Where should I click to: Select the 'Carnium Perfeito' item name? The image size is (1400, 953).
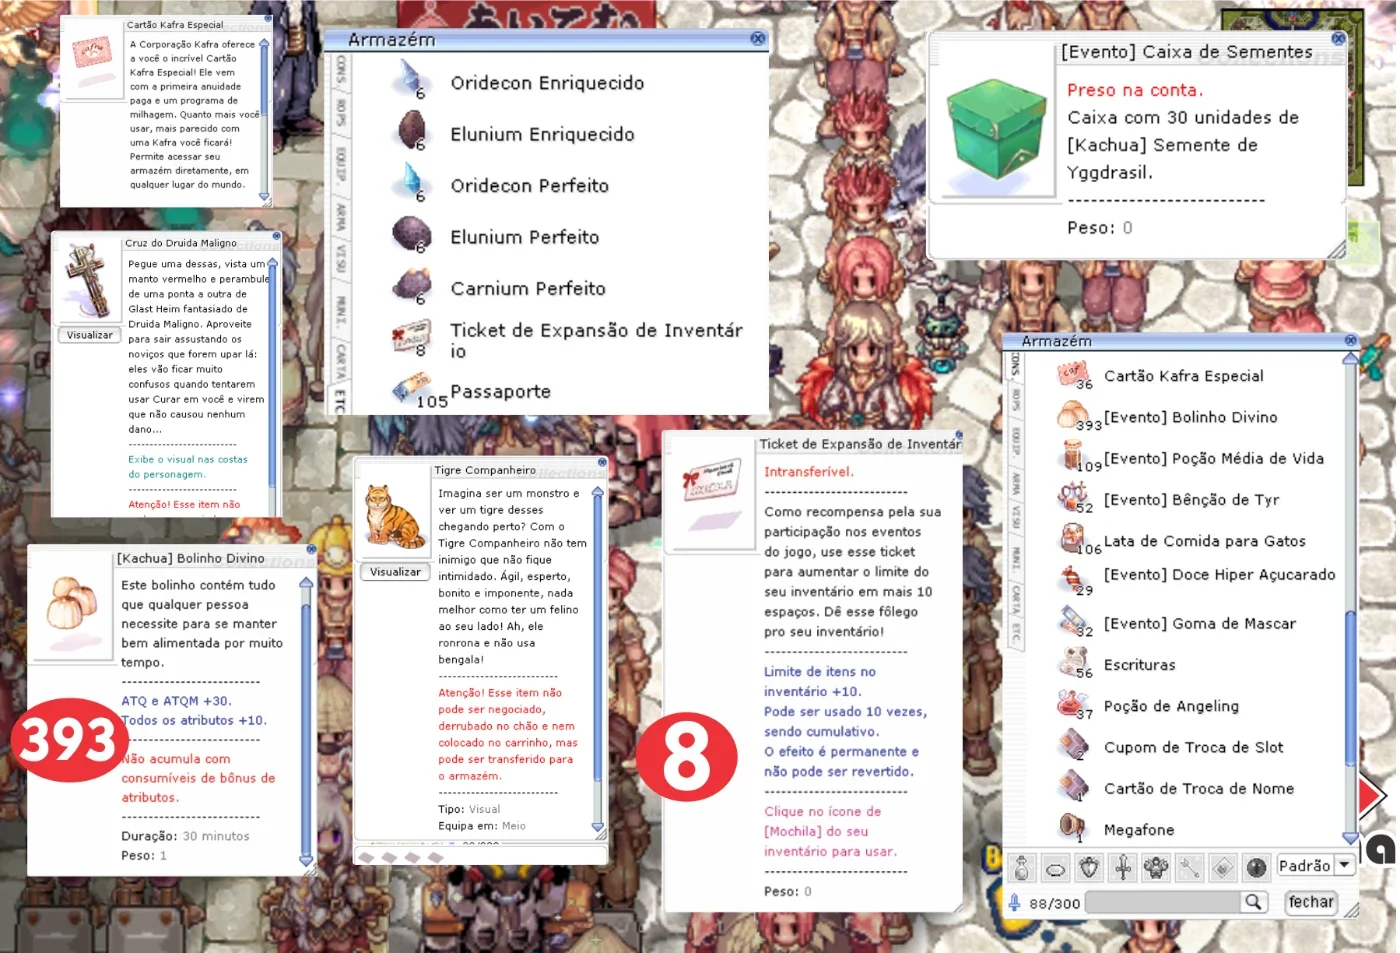click(528, 288)
